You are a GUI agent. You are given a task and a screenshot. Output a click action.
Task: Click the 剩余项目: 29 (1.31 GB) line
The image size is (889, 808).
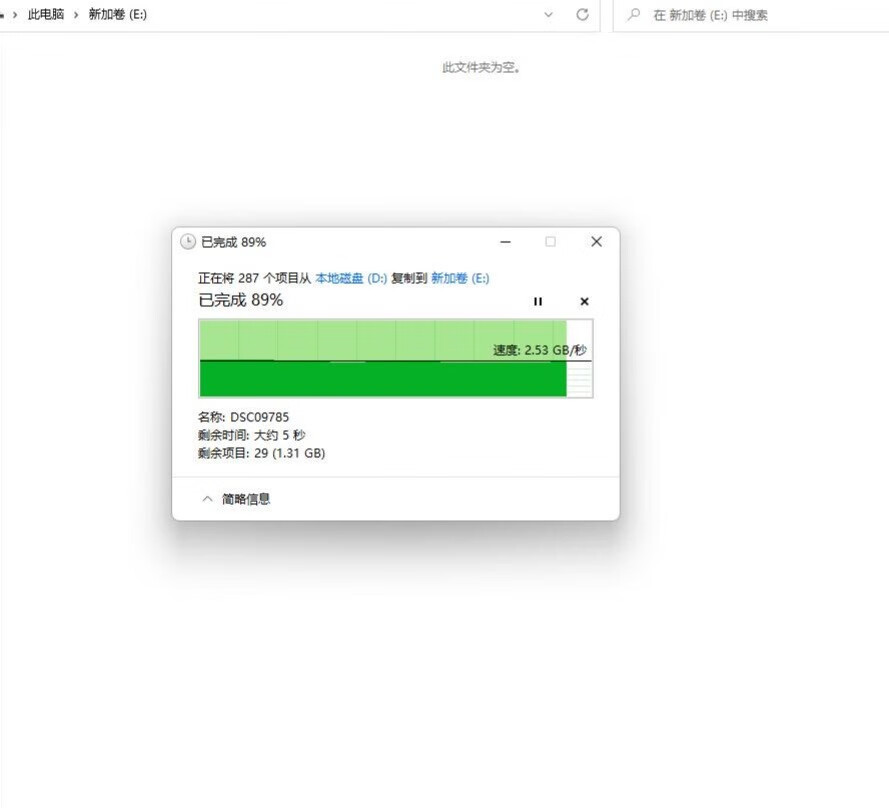coord(261,454)
